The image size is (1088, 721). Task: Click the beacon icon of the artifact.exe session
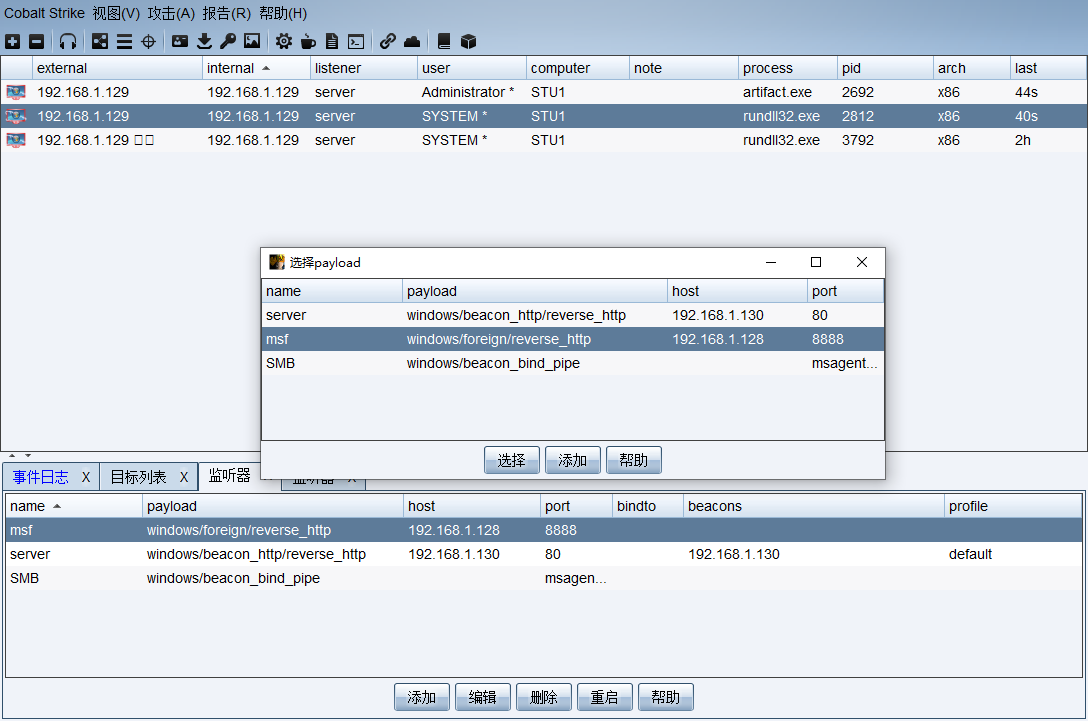pyautogui.click(x=16, y=92)
